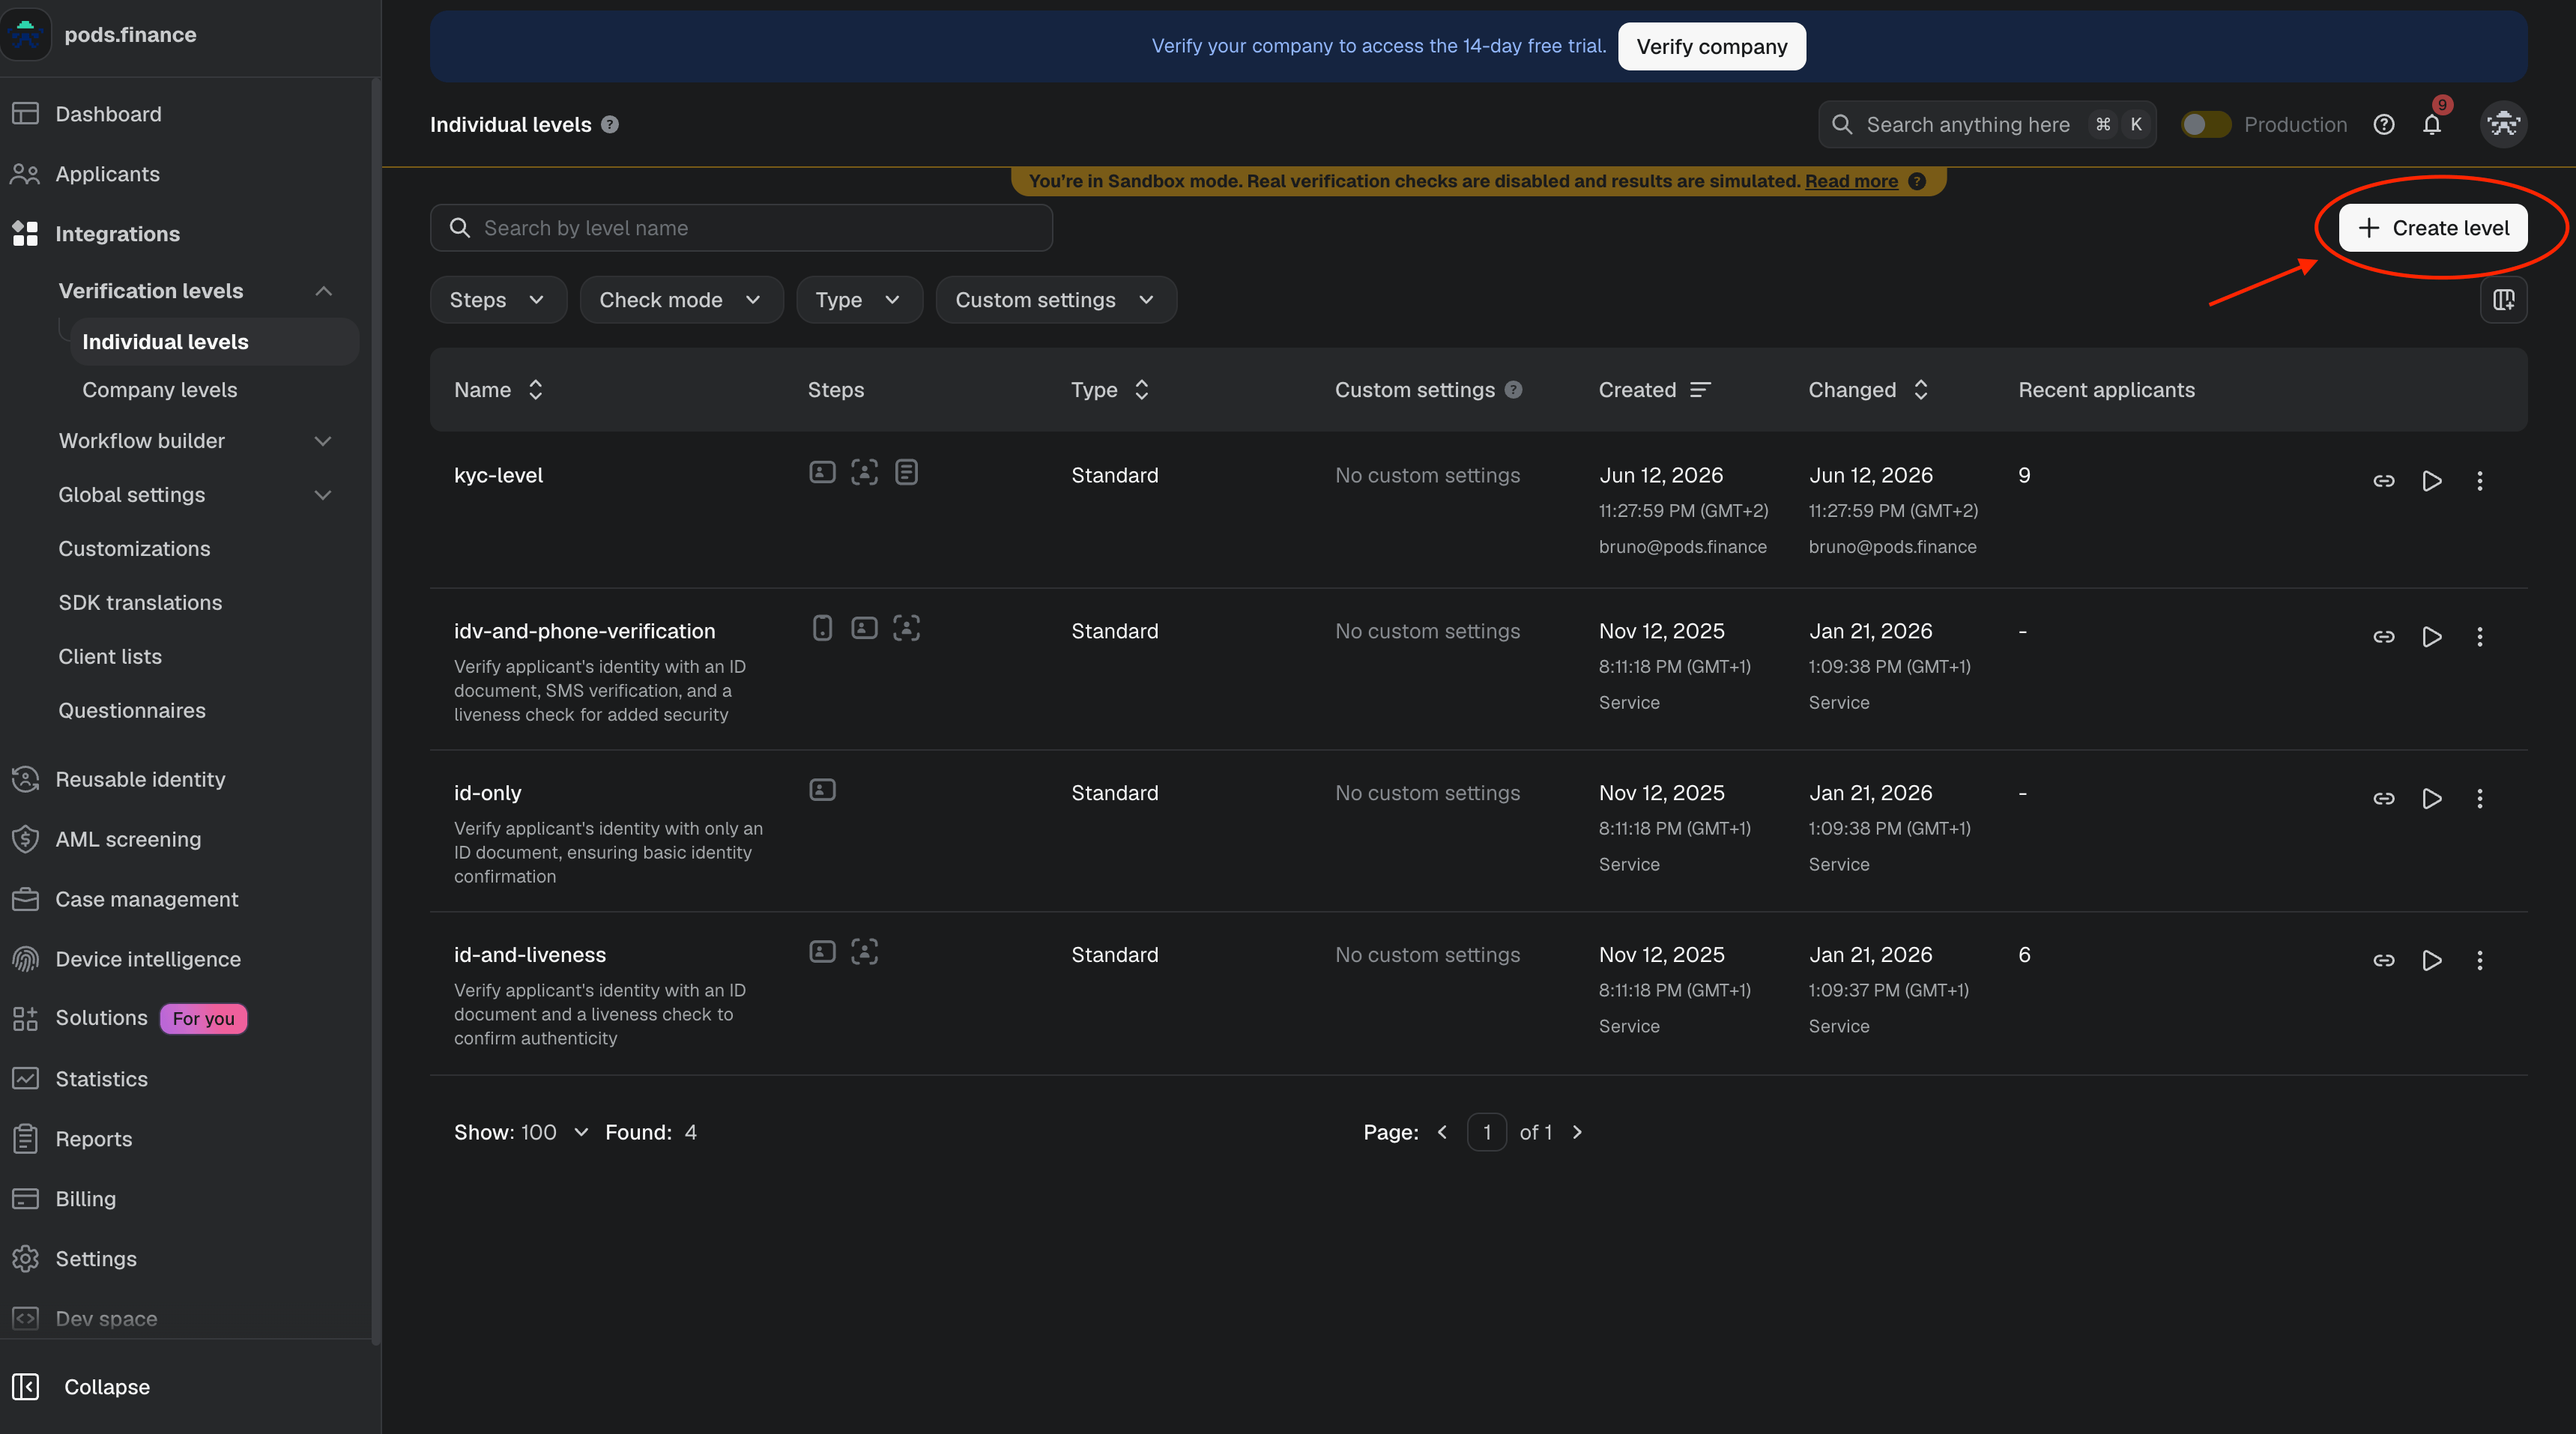Image resolution: width=2576 pixels, height=1434 pixels.
Task: Open the Steps filter dropdown
Action: pyautogui.click(x=498, y=299)
